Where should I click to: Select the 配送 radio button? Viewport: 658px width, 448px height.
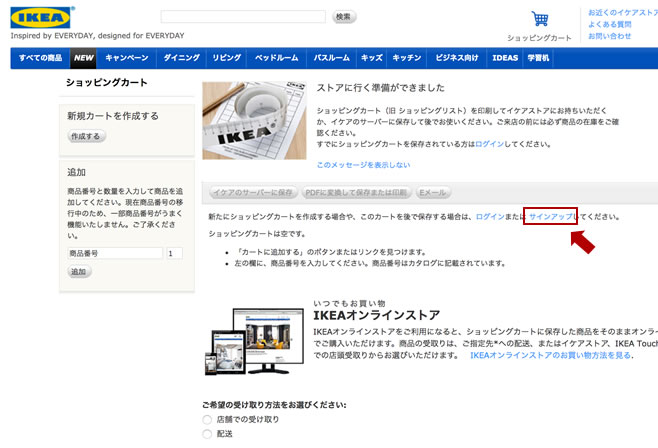click(x=207, y=434)
